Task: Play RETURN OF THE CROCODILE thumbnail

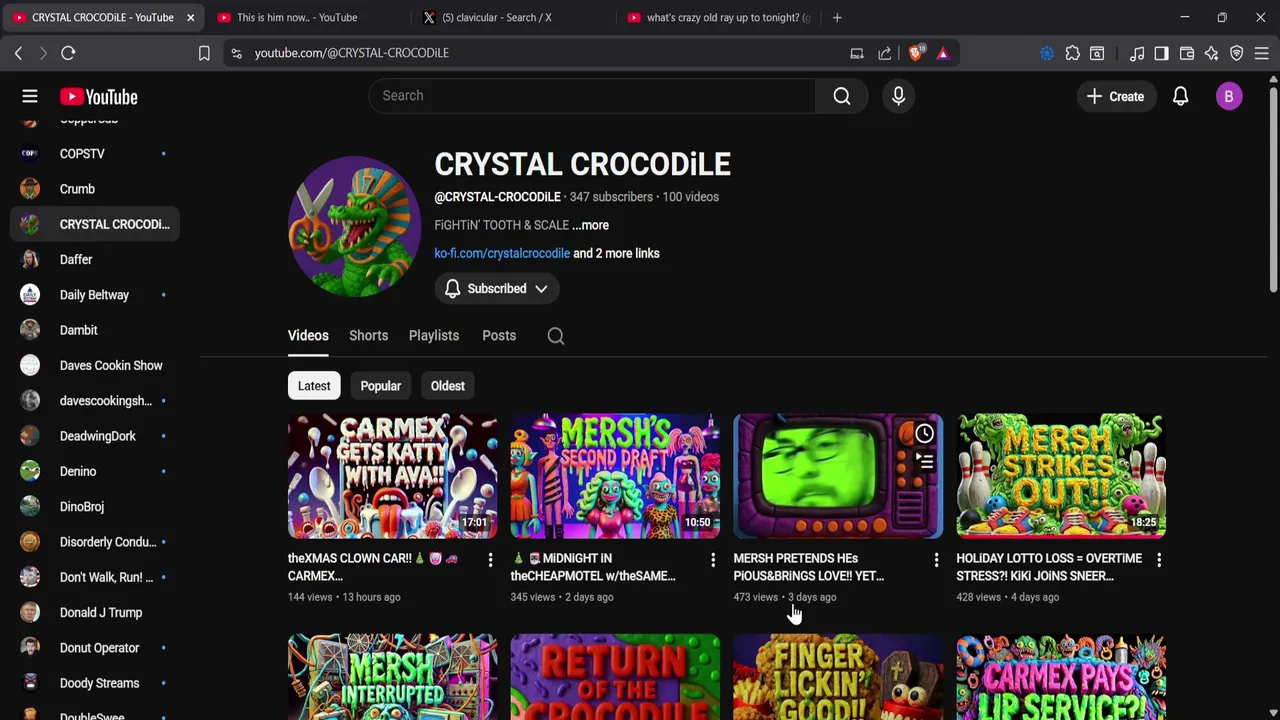Action: [x=615, y=677]
